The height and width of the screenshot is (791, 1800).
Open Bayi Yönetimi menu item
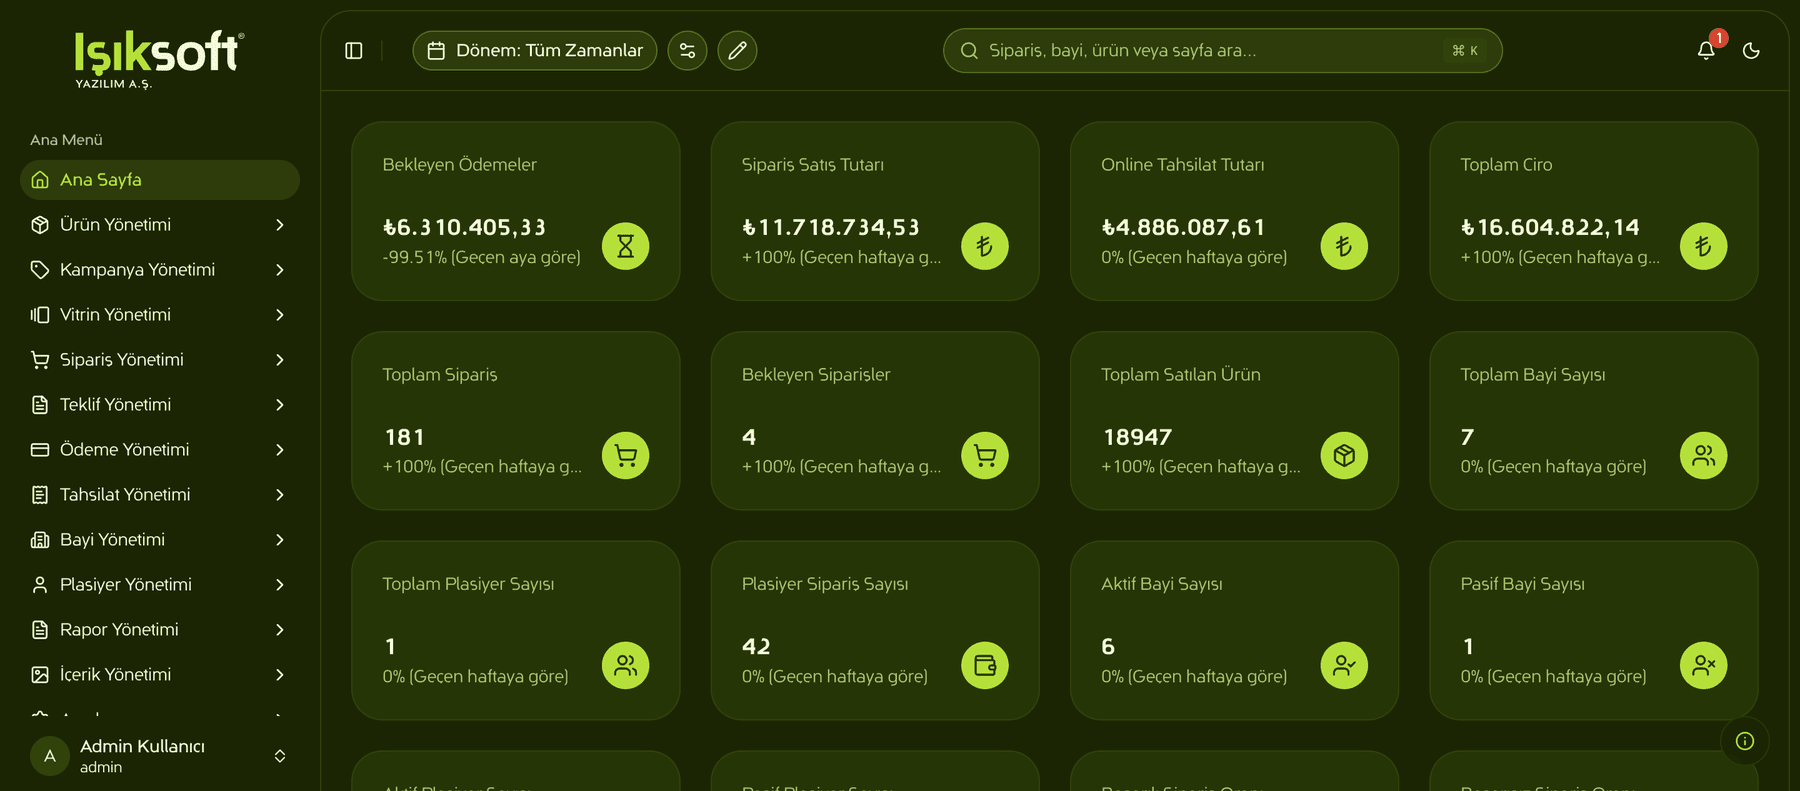[x=160, y=540]
